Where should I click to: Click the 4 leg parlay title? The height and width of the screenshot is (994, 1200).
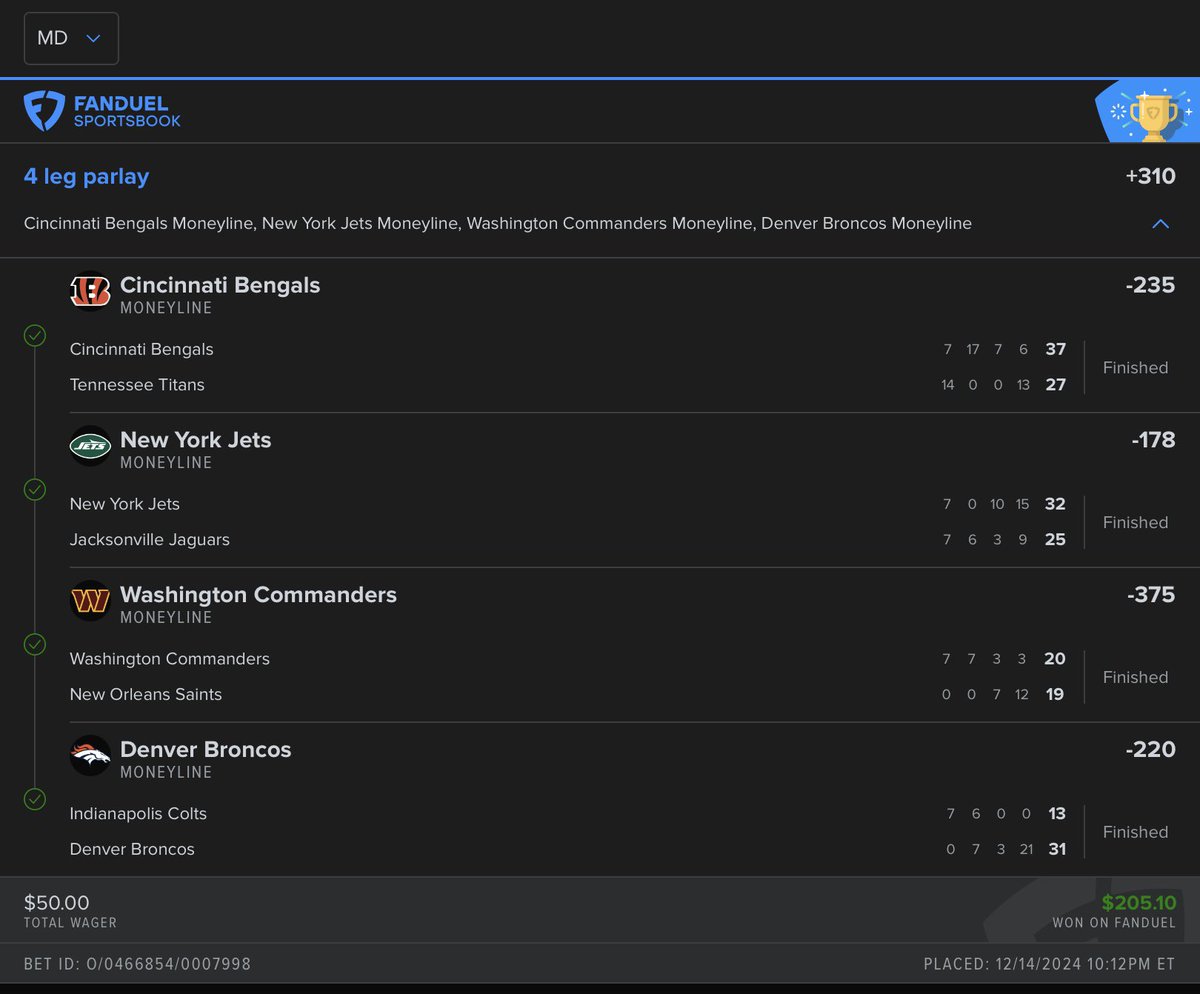[86, 177]
